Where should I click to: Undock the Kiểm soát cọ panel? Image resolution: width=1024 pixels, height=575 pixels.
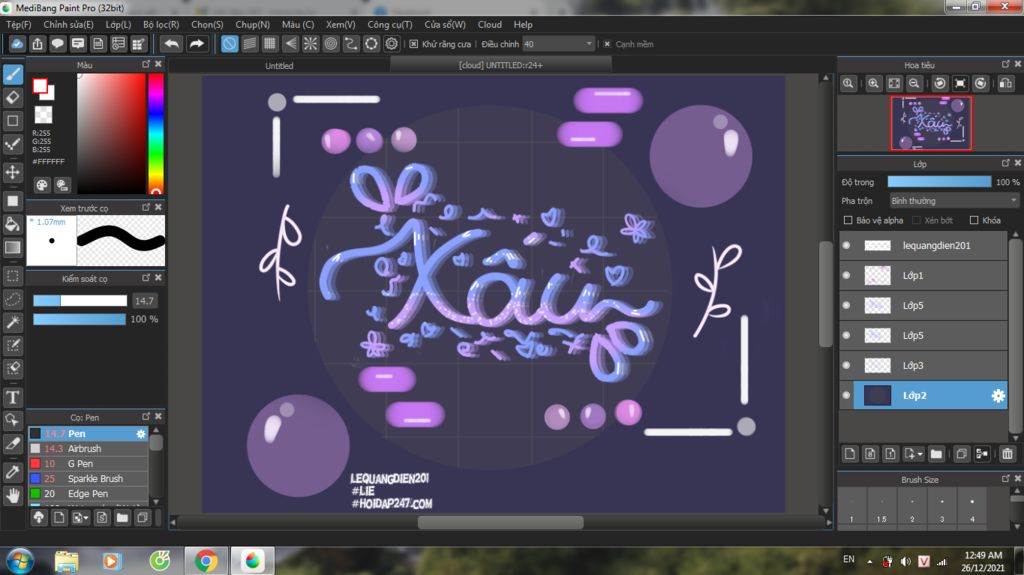146,278
